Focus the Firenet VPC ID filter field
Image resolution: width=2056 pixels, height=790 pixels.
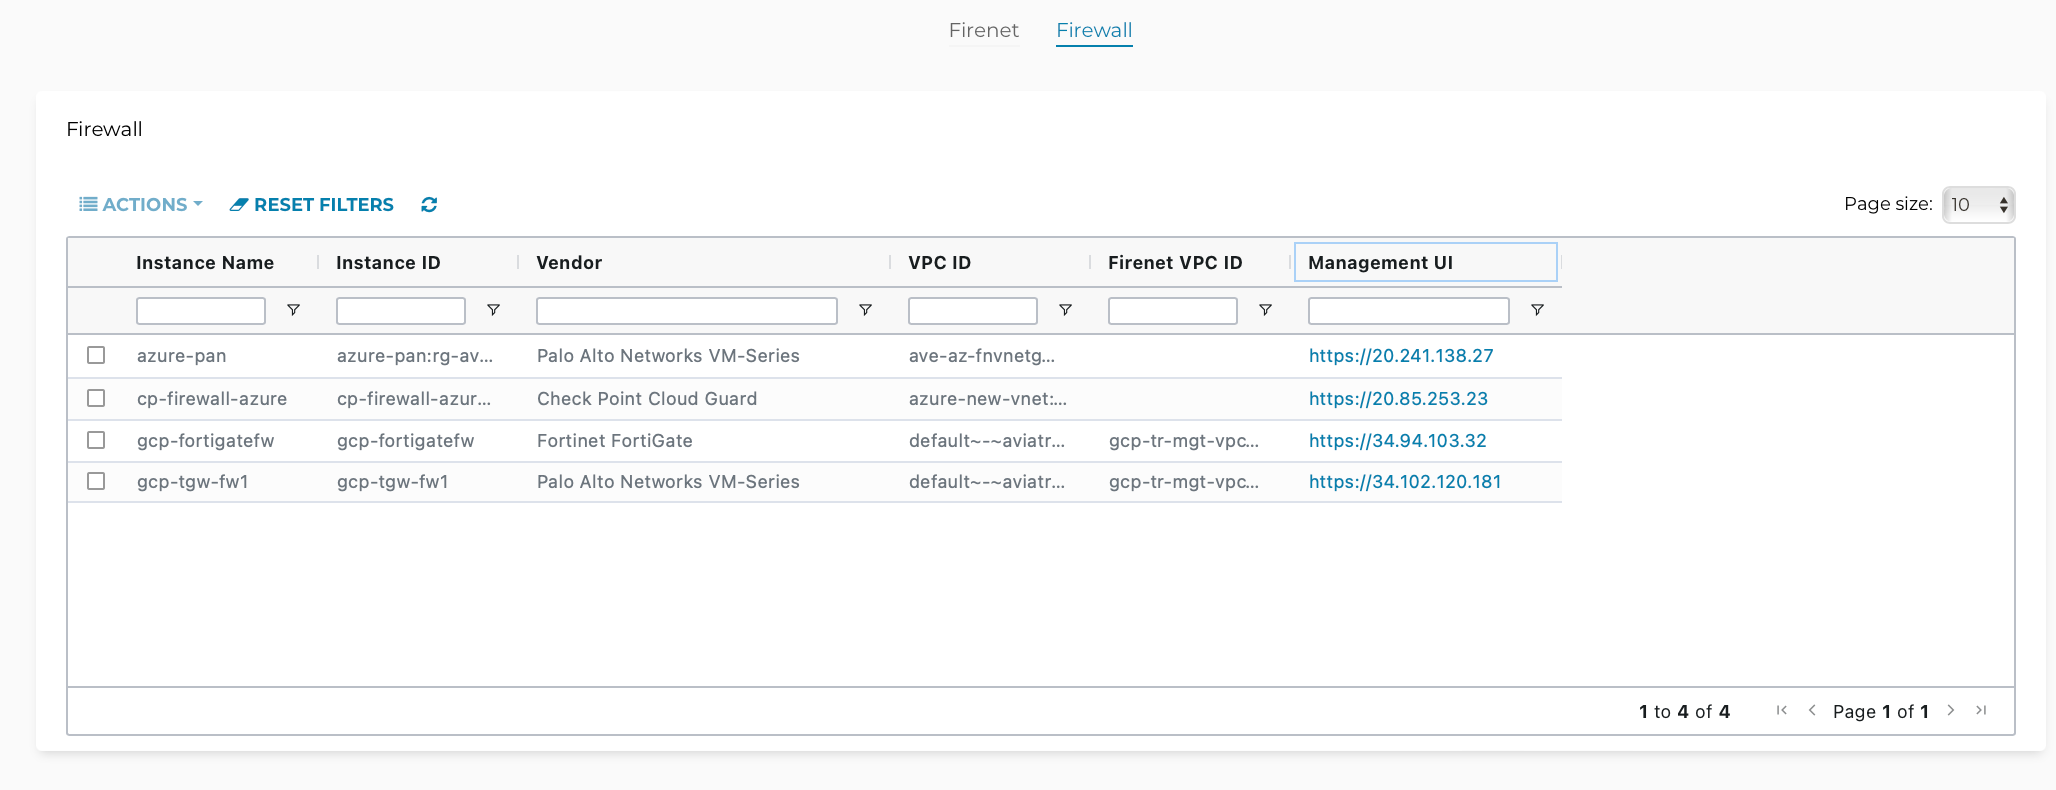click(x=1173, y=311)
